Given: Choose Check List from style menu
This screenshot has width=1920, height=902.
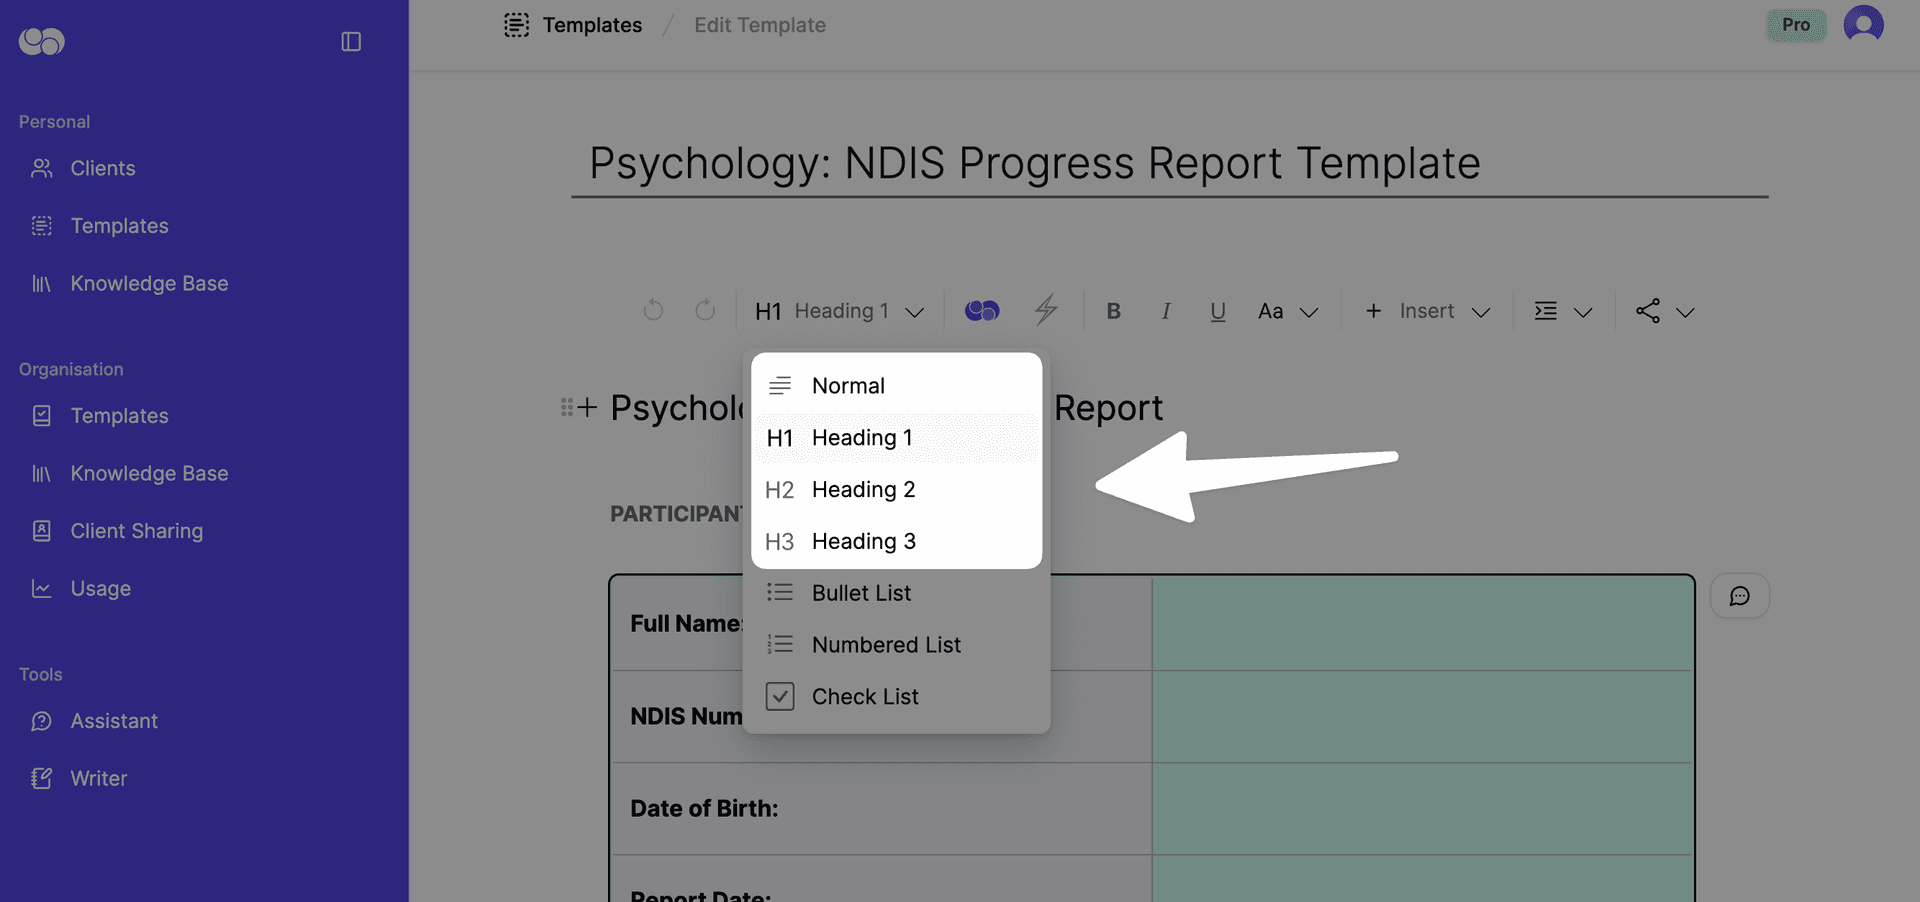Looking at the screenshot, I should click(864, 697).
